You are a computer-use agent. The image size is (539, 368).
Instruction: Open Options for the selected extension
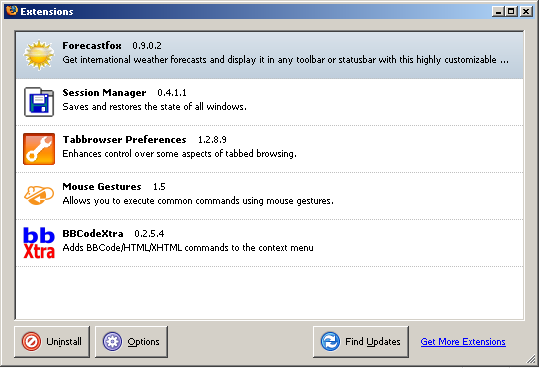pos(131,342)
